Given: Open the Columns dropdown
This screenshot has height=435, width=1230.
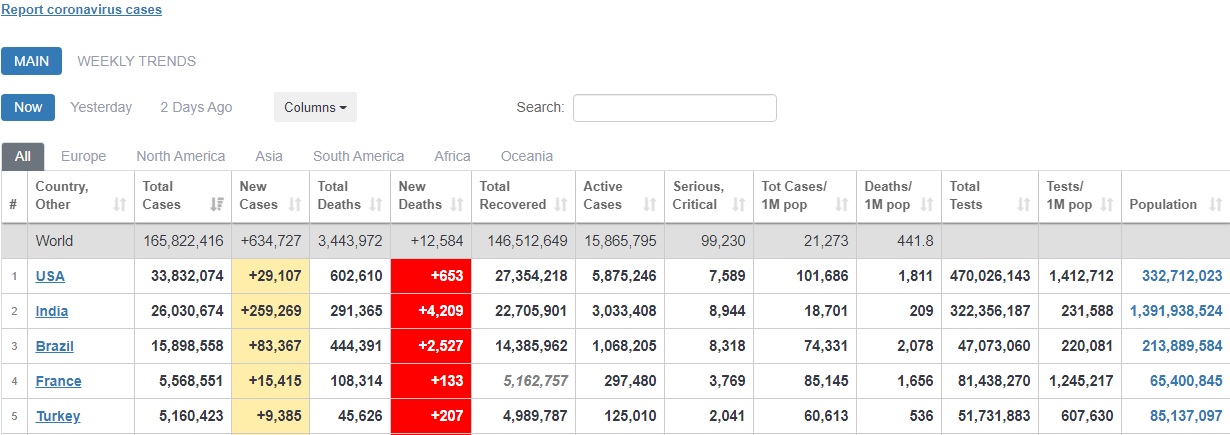Looking at the screenshot, I should pos(315,107).
